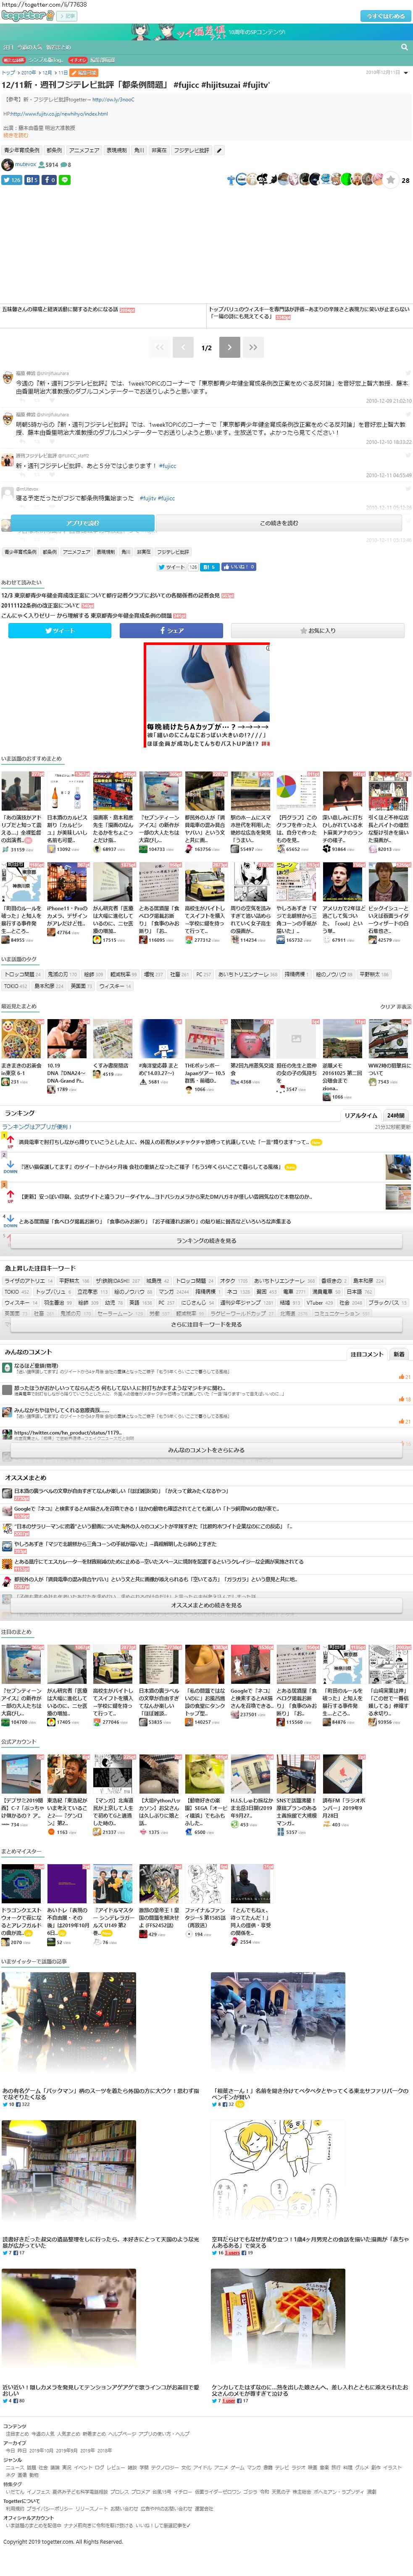Jump to last page double-arrow
The height and width of the screenshot is (2576, 413).
253,347
